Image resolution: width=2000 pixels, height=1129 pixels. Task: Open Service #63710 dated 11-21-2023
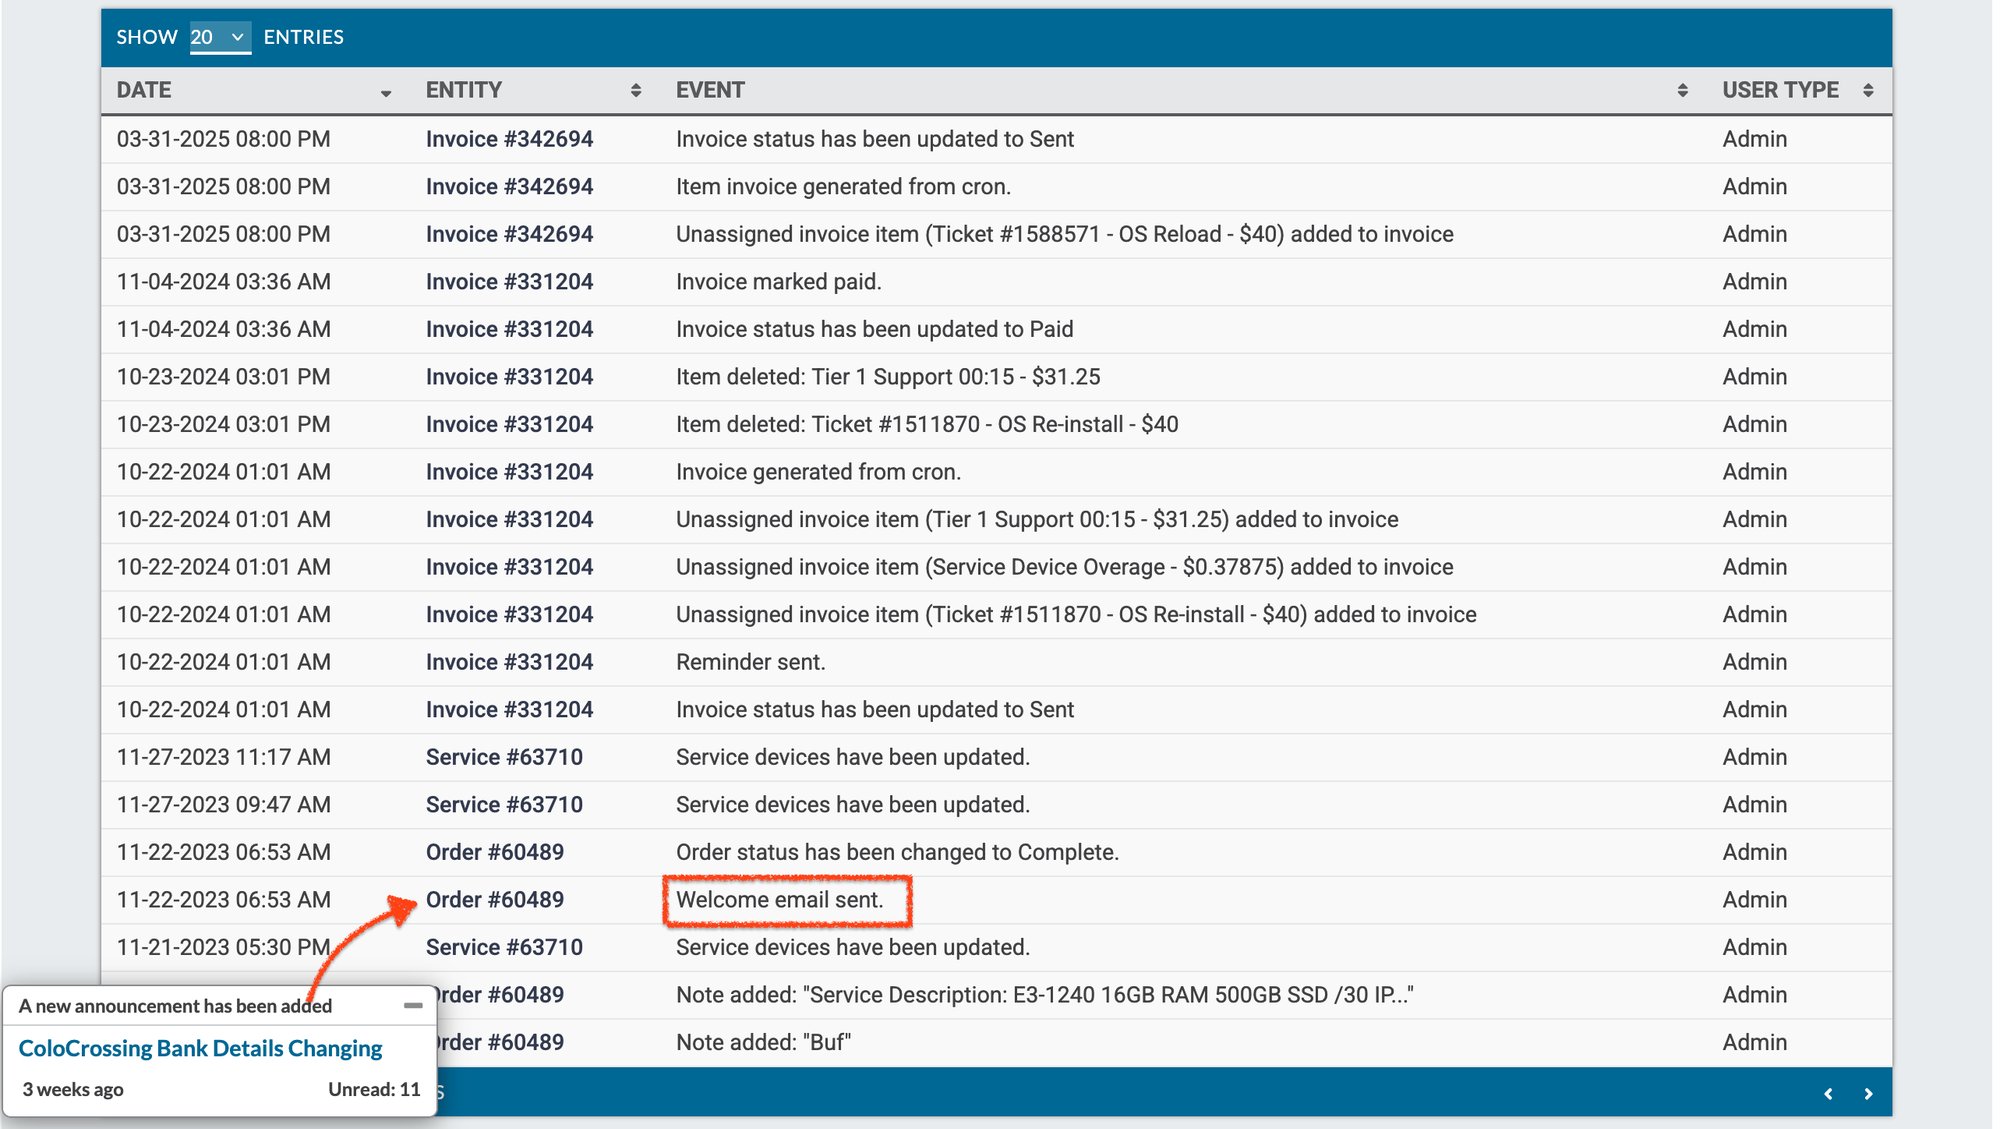point(504,947)
